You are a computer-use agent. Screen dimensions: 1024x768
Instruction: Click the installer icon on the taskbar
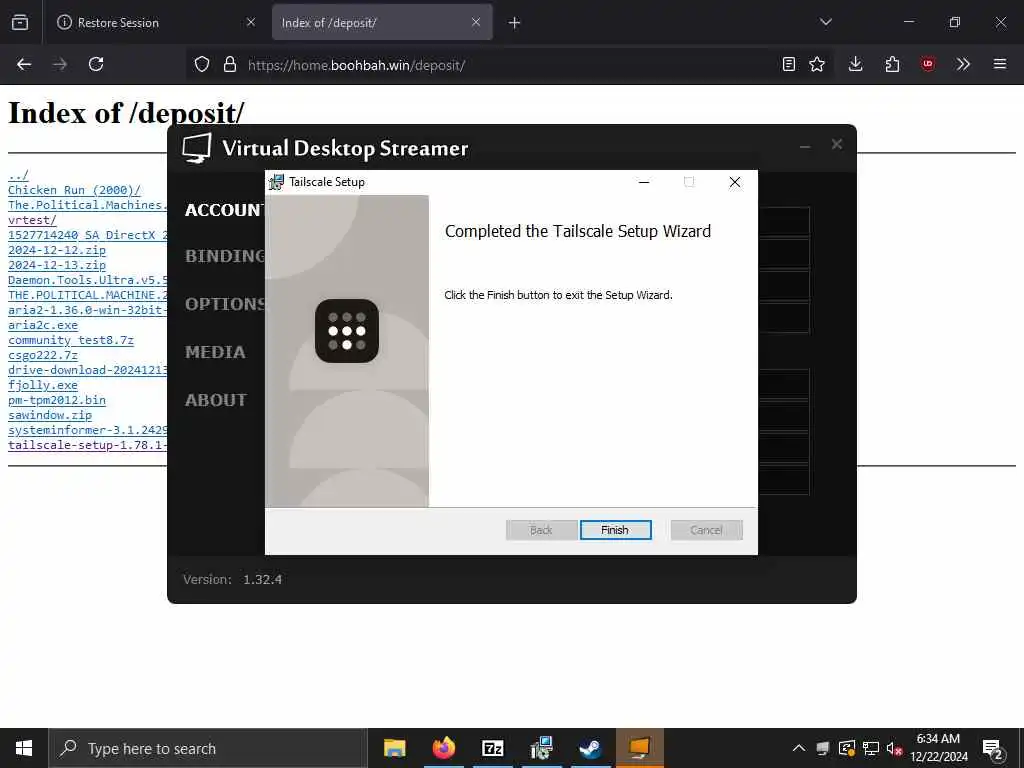pos(541,748)
